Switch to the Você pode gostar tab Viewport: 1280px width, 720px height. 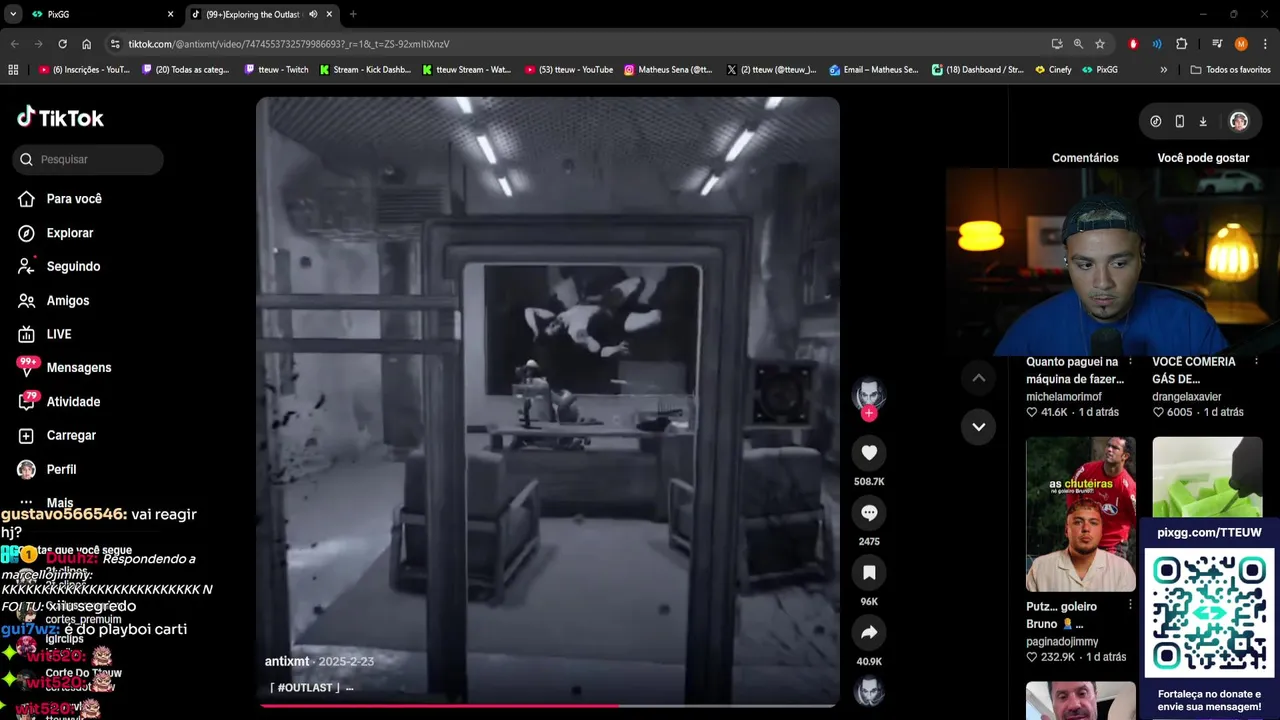[x=1203, y=158]
